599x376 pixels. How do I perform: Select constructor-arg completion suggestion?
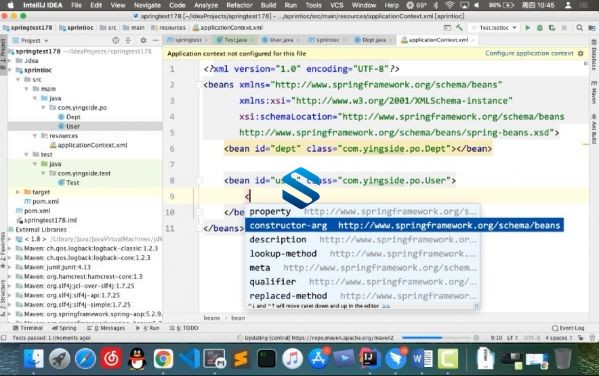click(404, 225)
